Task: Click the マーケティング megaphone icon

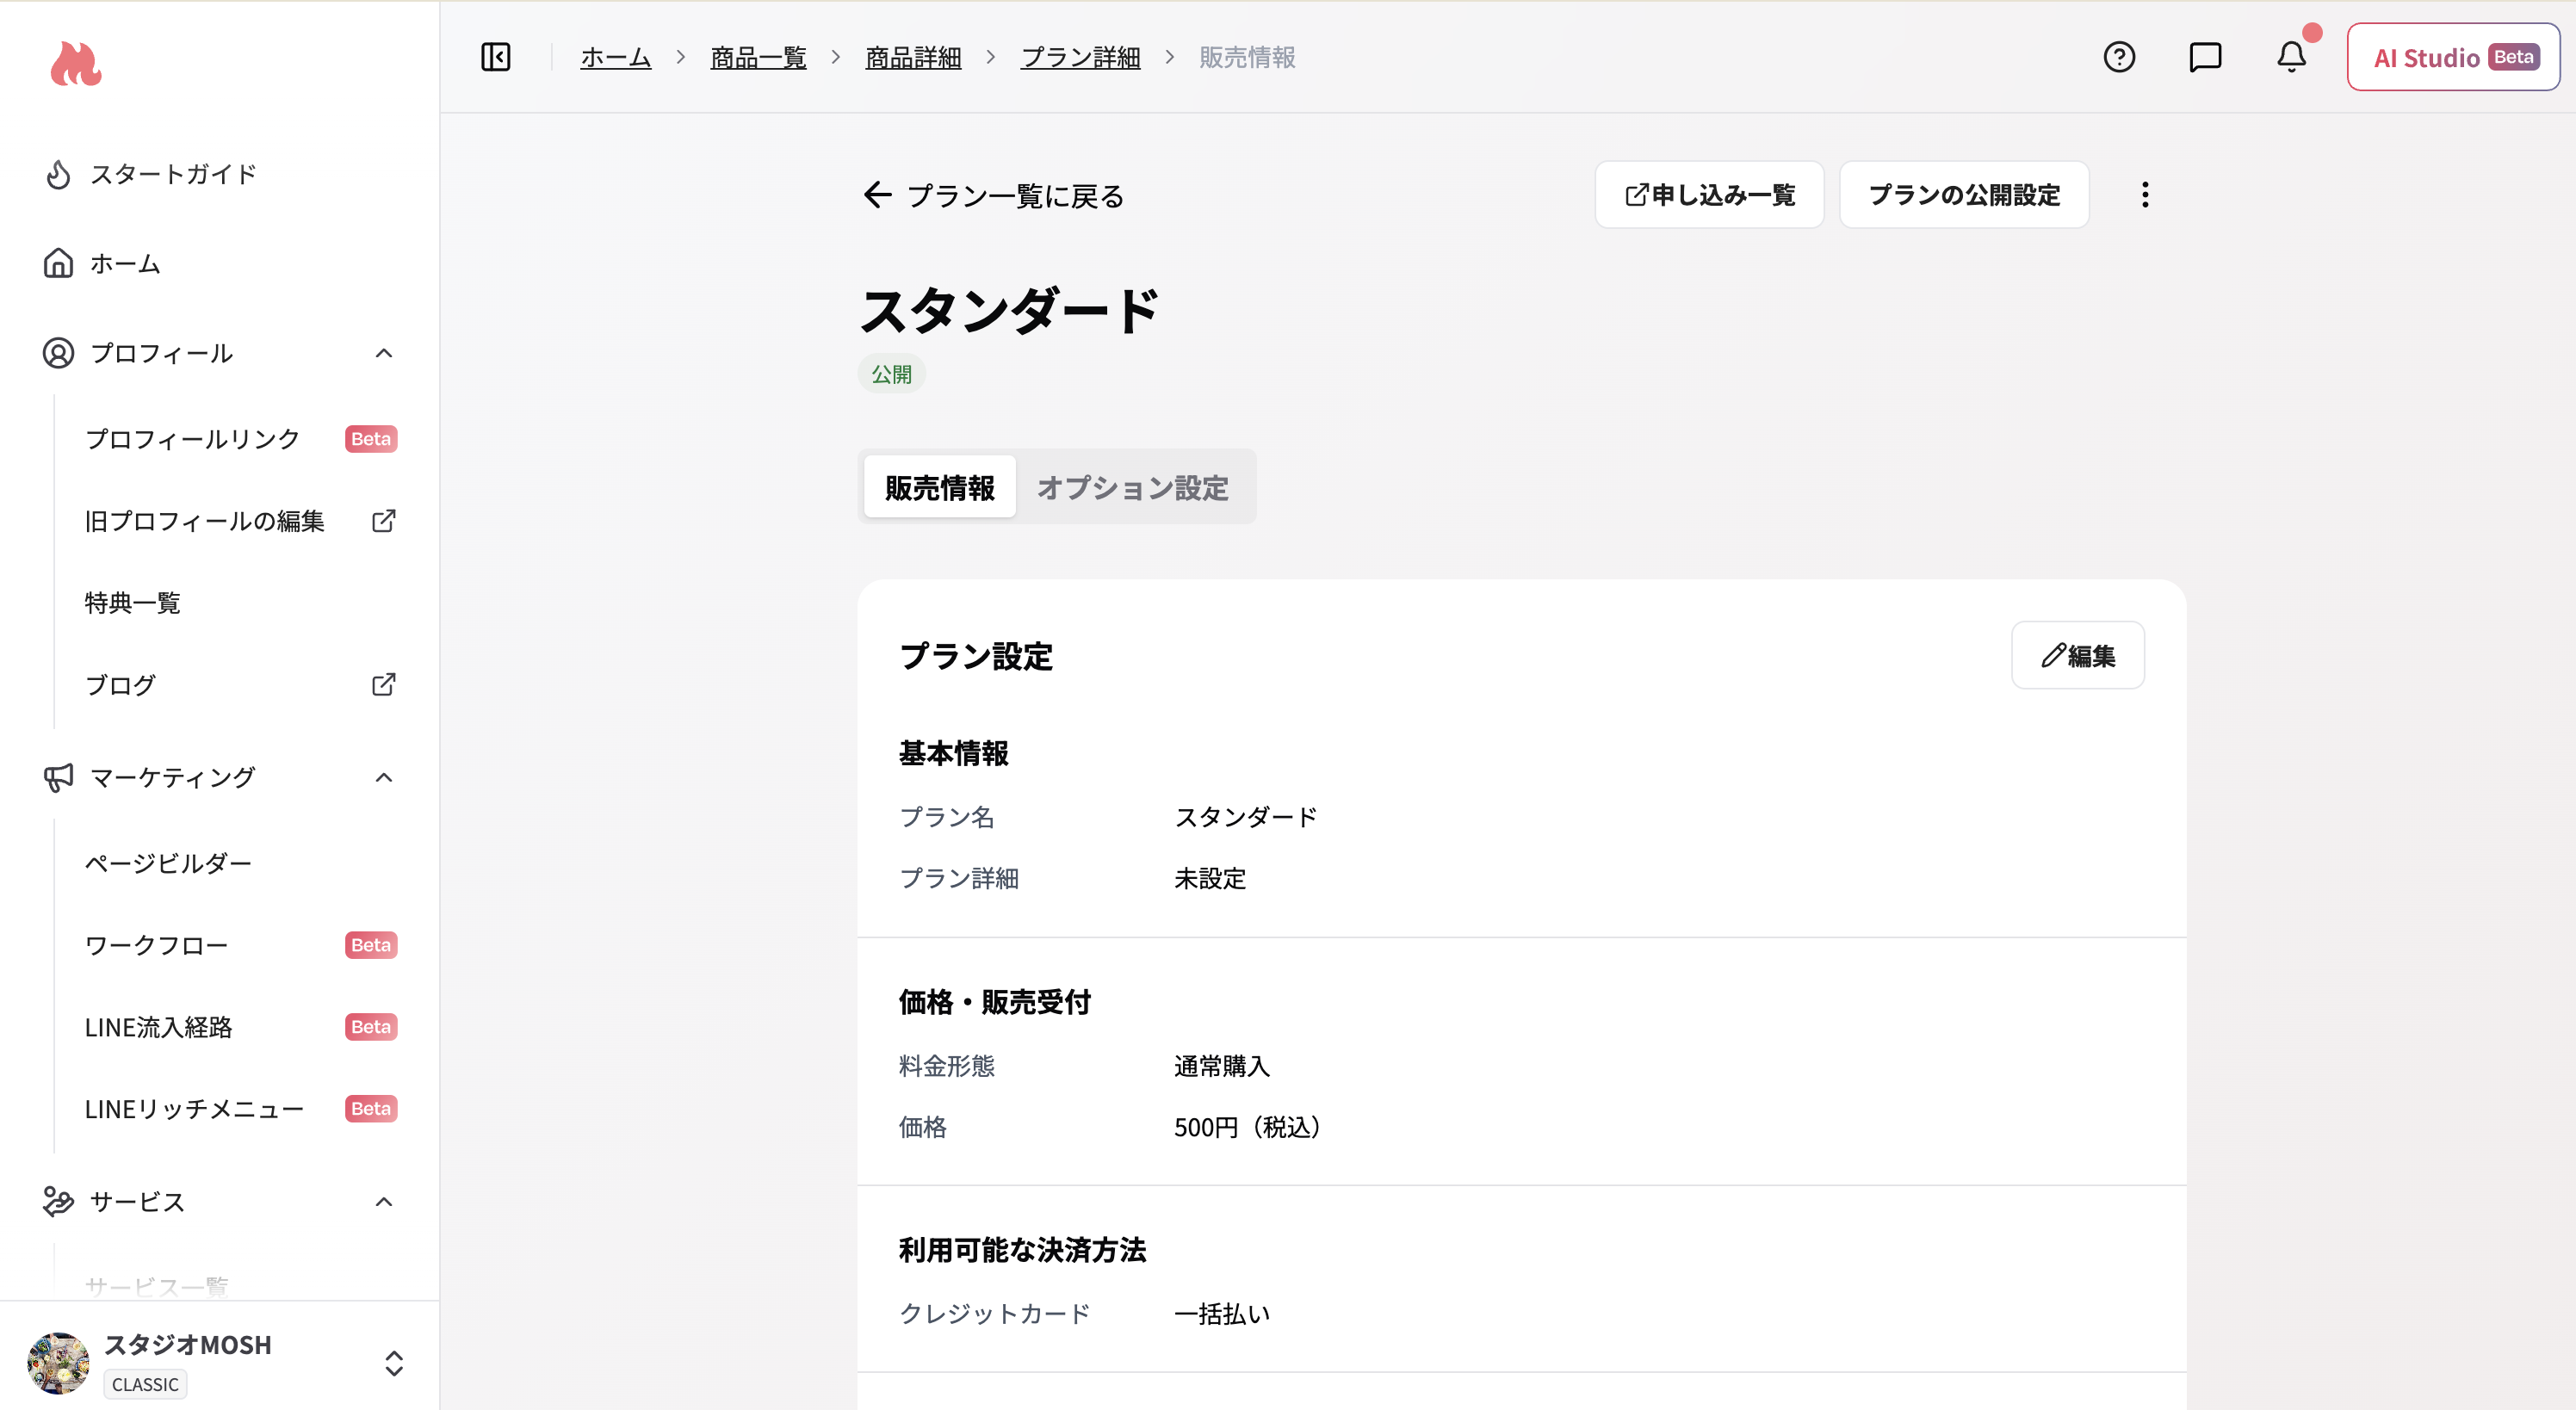Action: (x=58, y=777)
